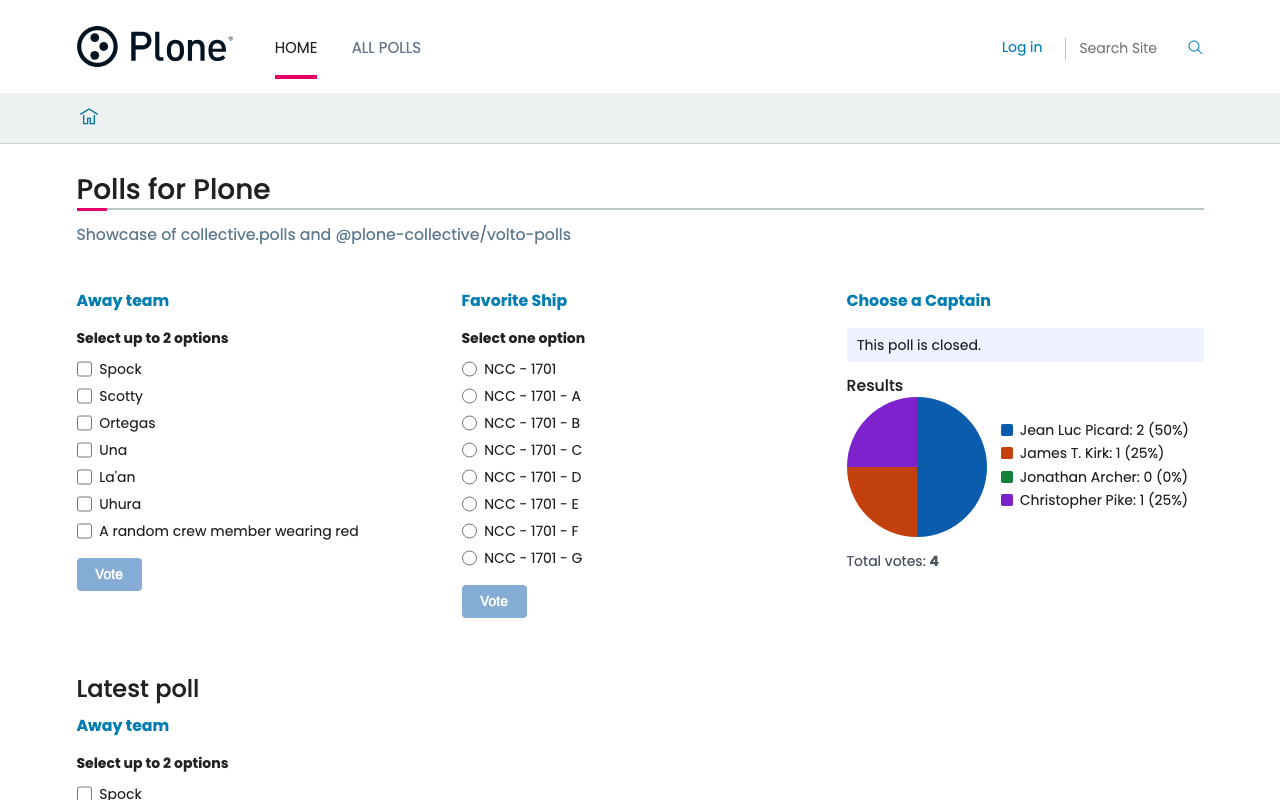1280x800 pixels.
Task: Click the Plone logo
Action: tap(155, 47)
